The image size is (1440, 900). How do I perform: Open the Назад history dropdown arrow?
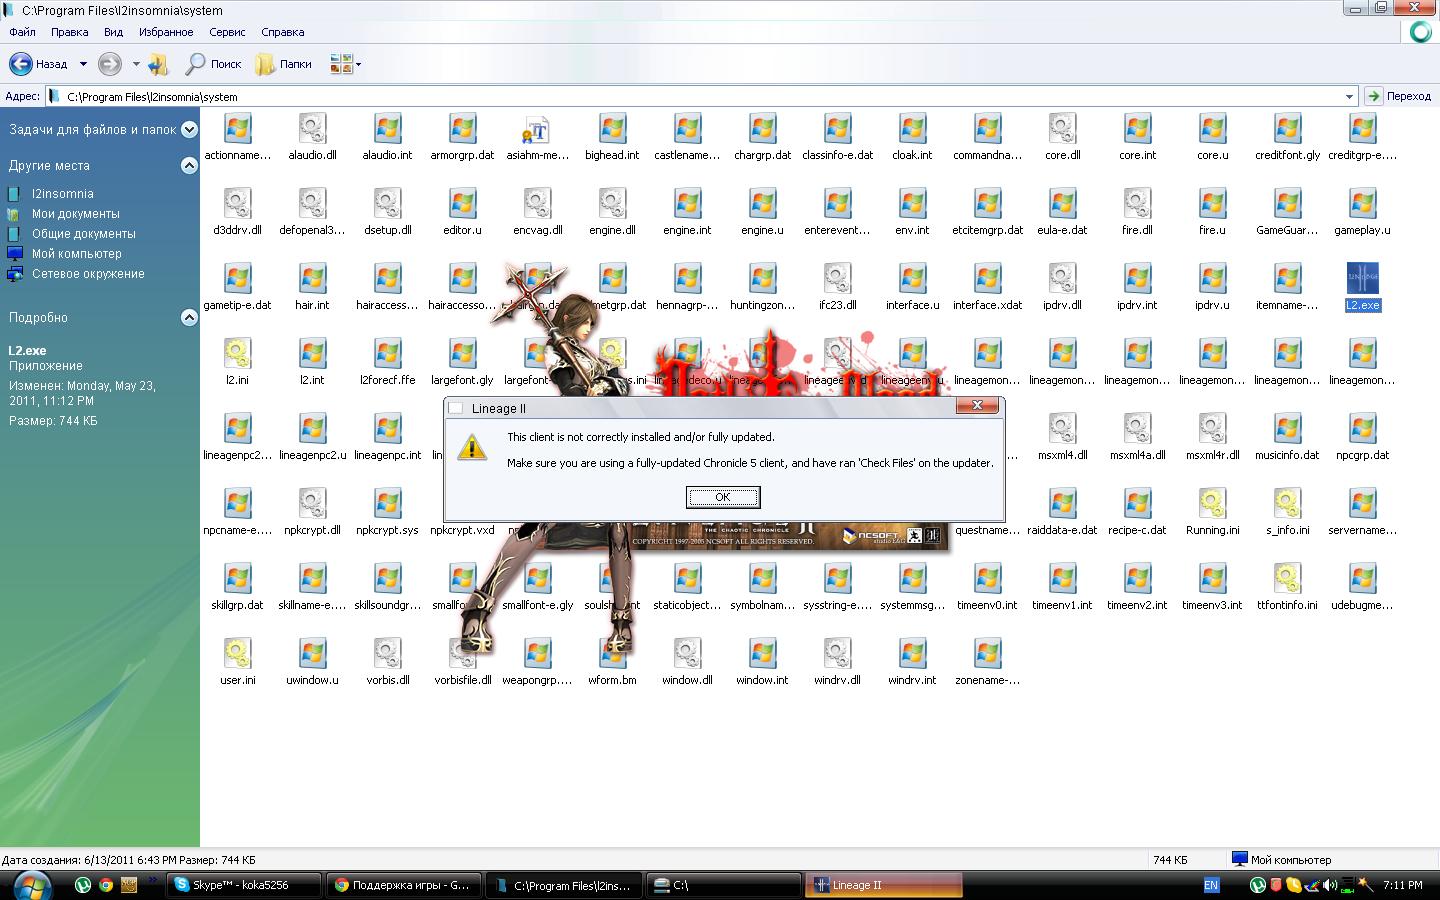click(83, 64)
